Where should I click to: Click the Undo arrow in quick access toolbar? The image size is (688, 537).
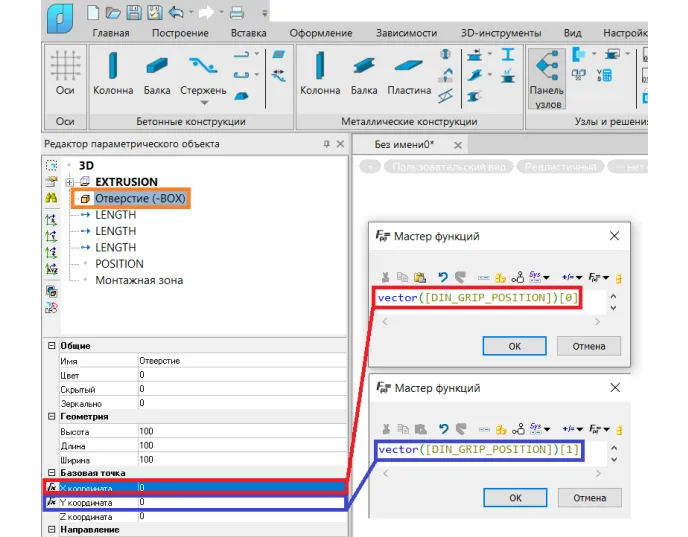(x=176, y=12)
